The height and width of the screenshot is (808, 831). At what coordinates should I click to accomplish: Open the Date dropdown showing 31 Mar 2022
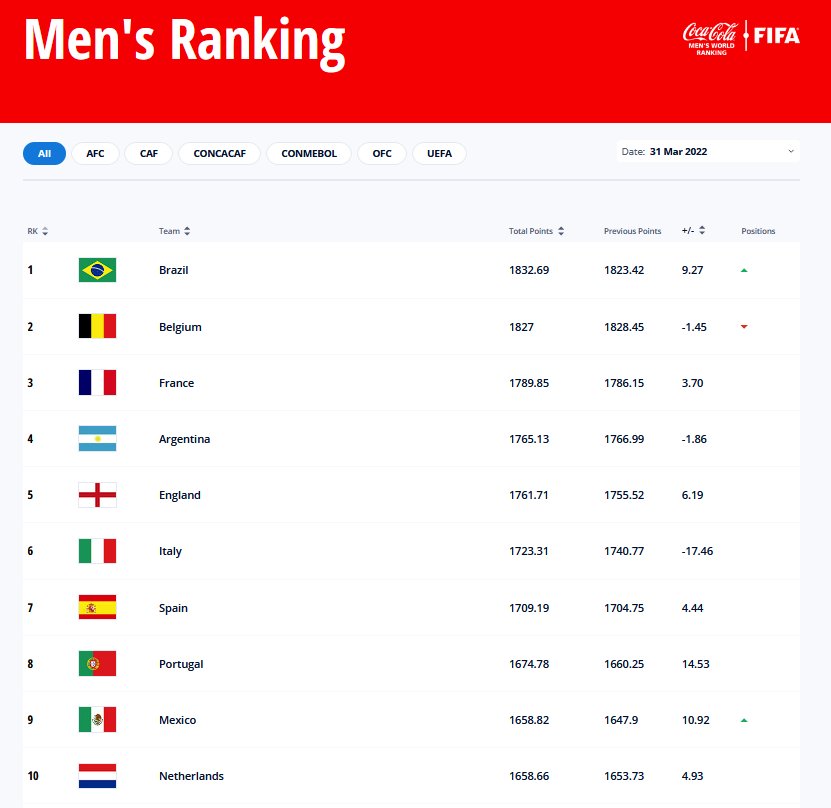pos(708,152)
